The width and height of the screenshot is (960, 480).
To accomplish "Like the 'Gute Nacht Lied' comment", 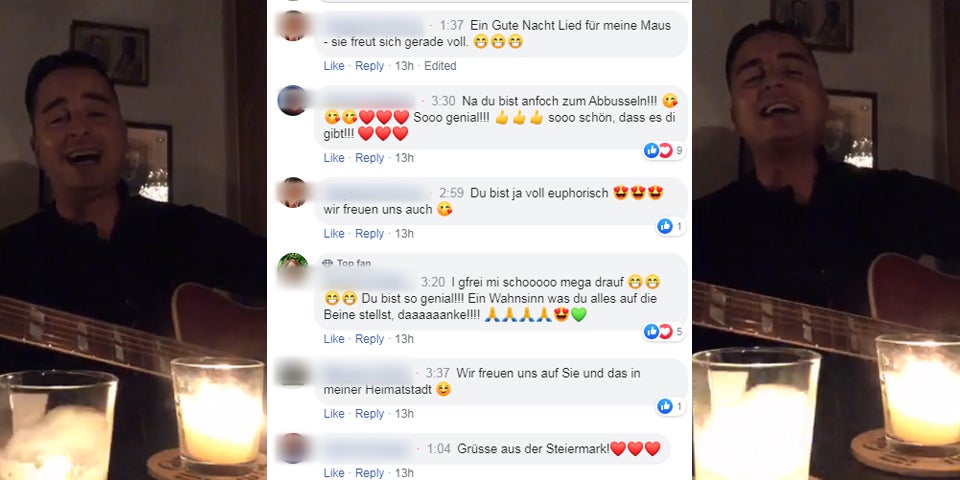I will [x=334, y=66].
